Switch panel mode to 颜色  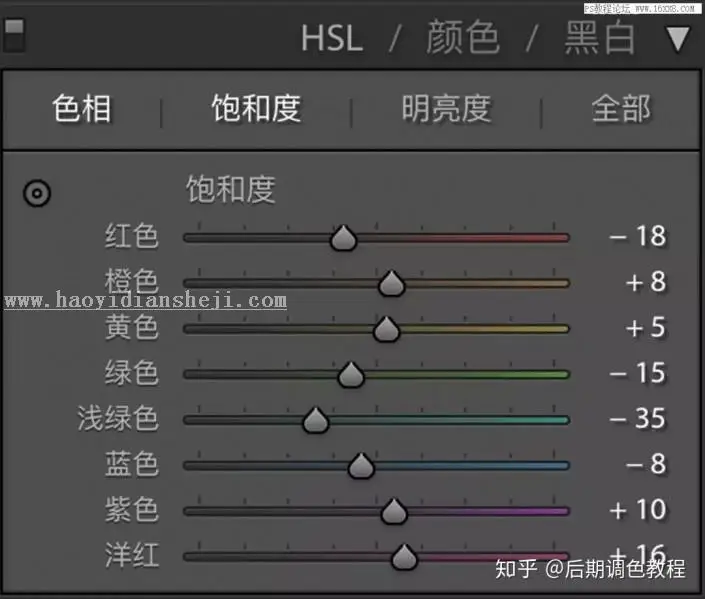click(463, 37)
